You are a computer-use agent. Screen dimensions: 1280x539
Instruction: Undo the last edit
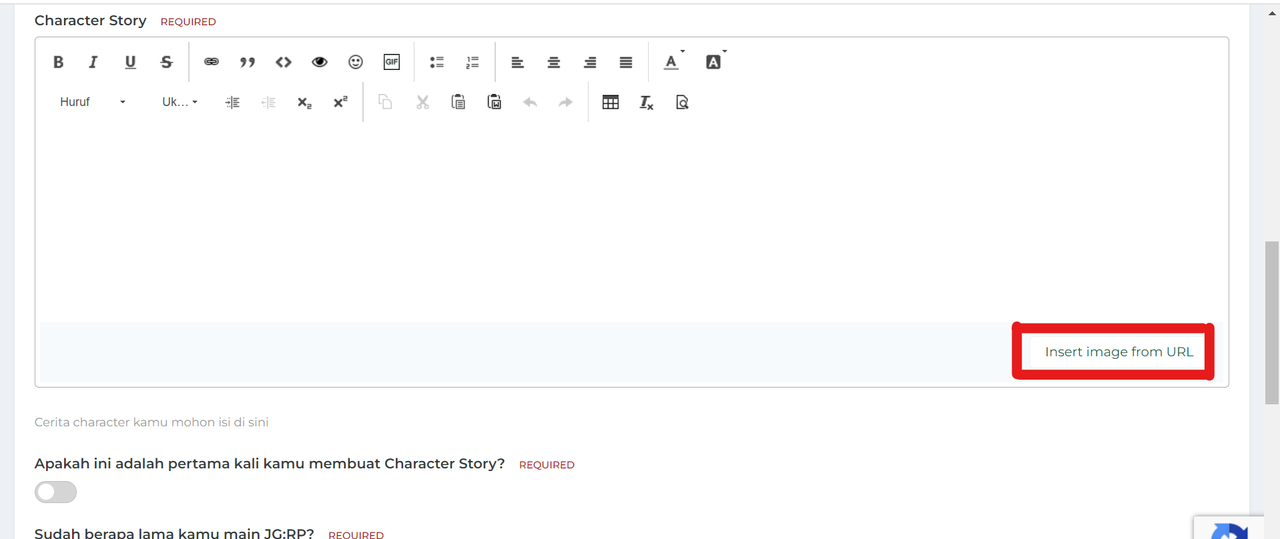[x=530, y=102]
